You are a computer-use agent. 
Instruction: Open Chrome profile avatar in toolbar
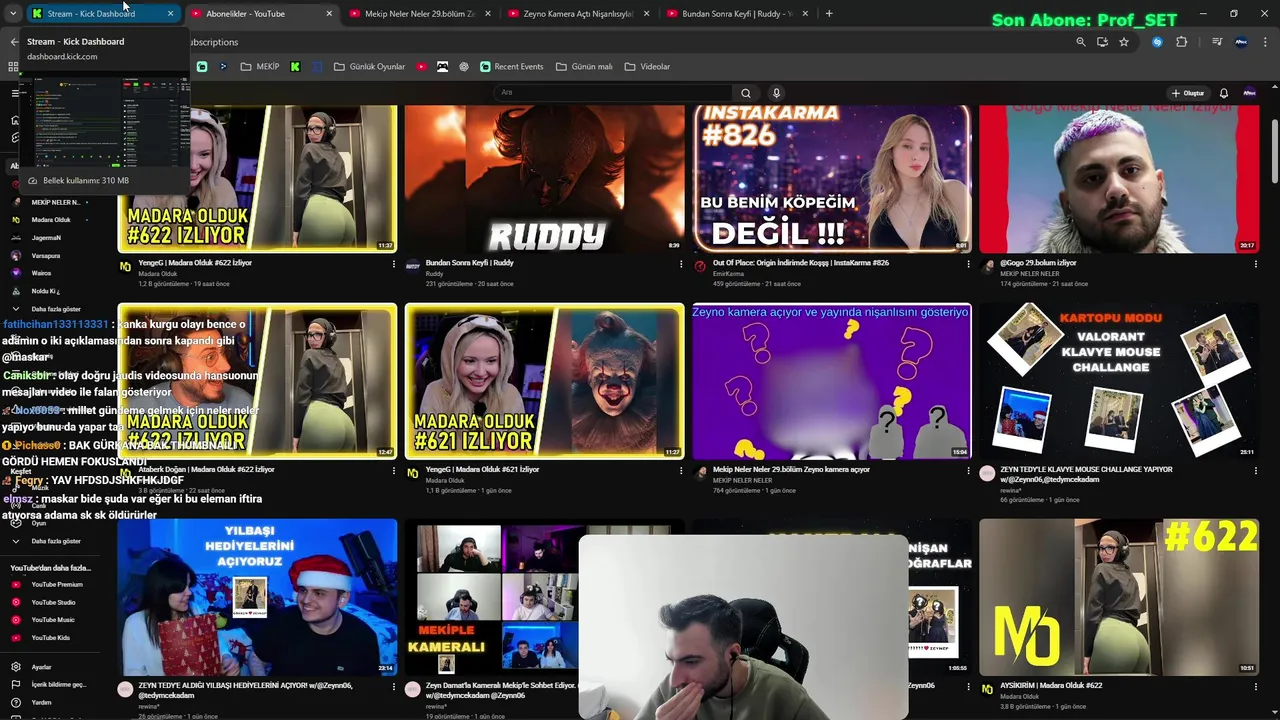tap(1241, 42)
